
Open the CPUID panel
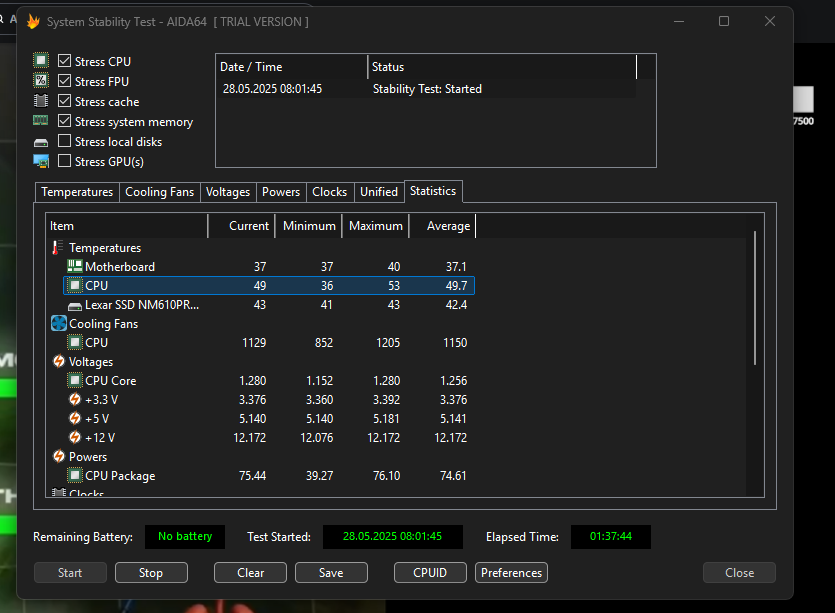430,573
